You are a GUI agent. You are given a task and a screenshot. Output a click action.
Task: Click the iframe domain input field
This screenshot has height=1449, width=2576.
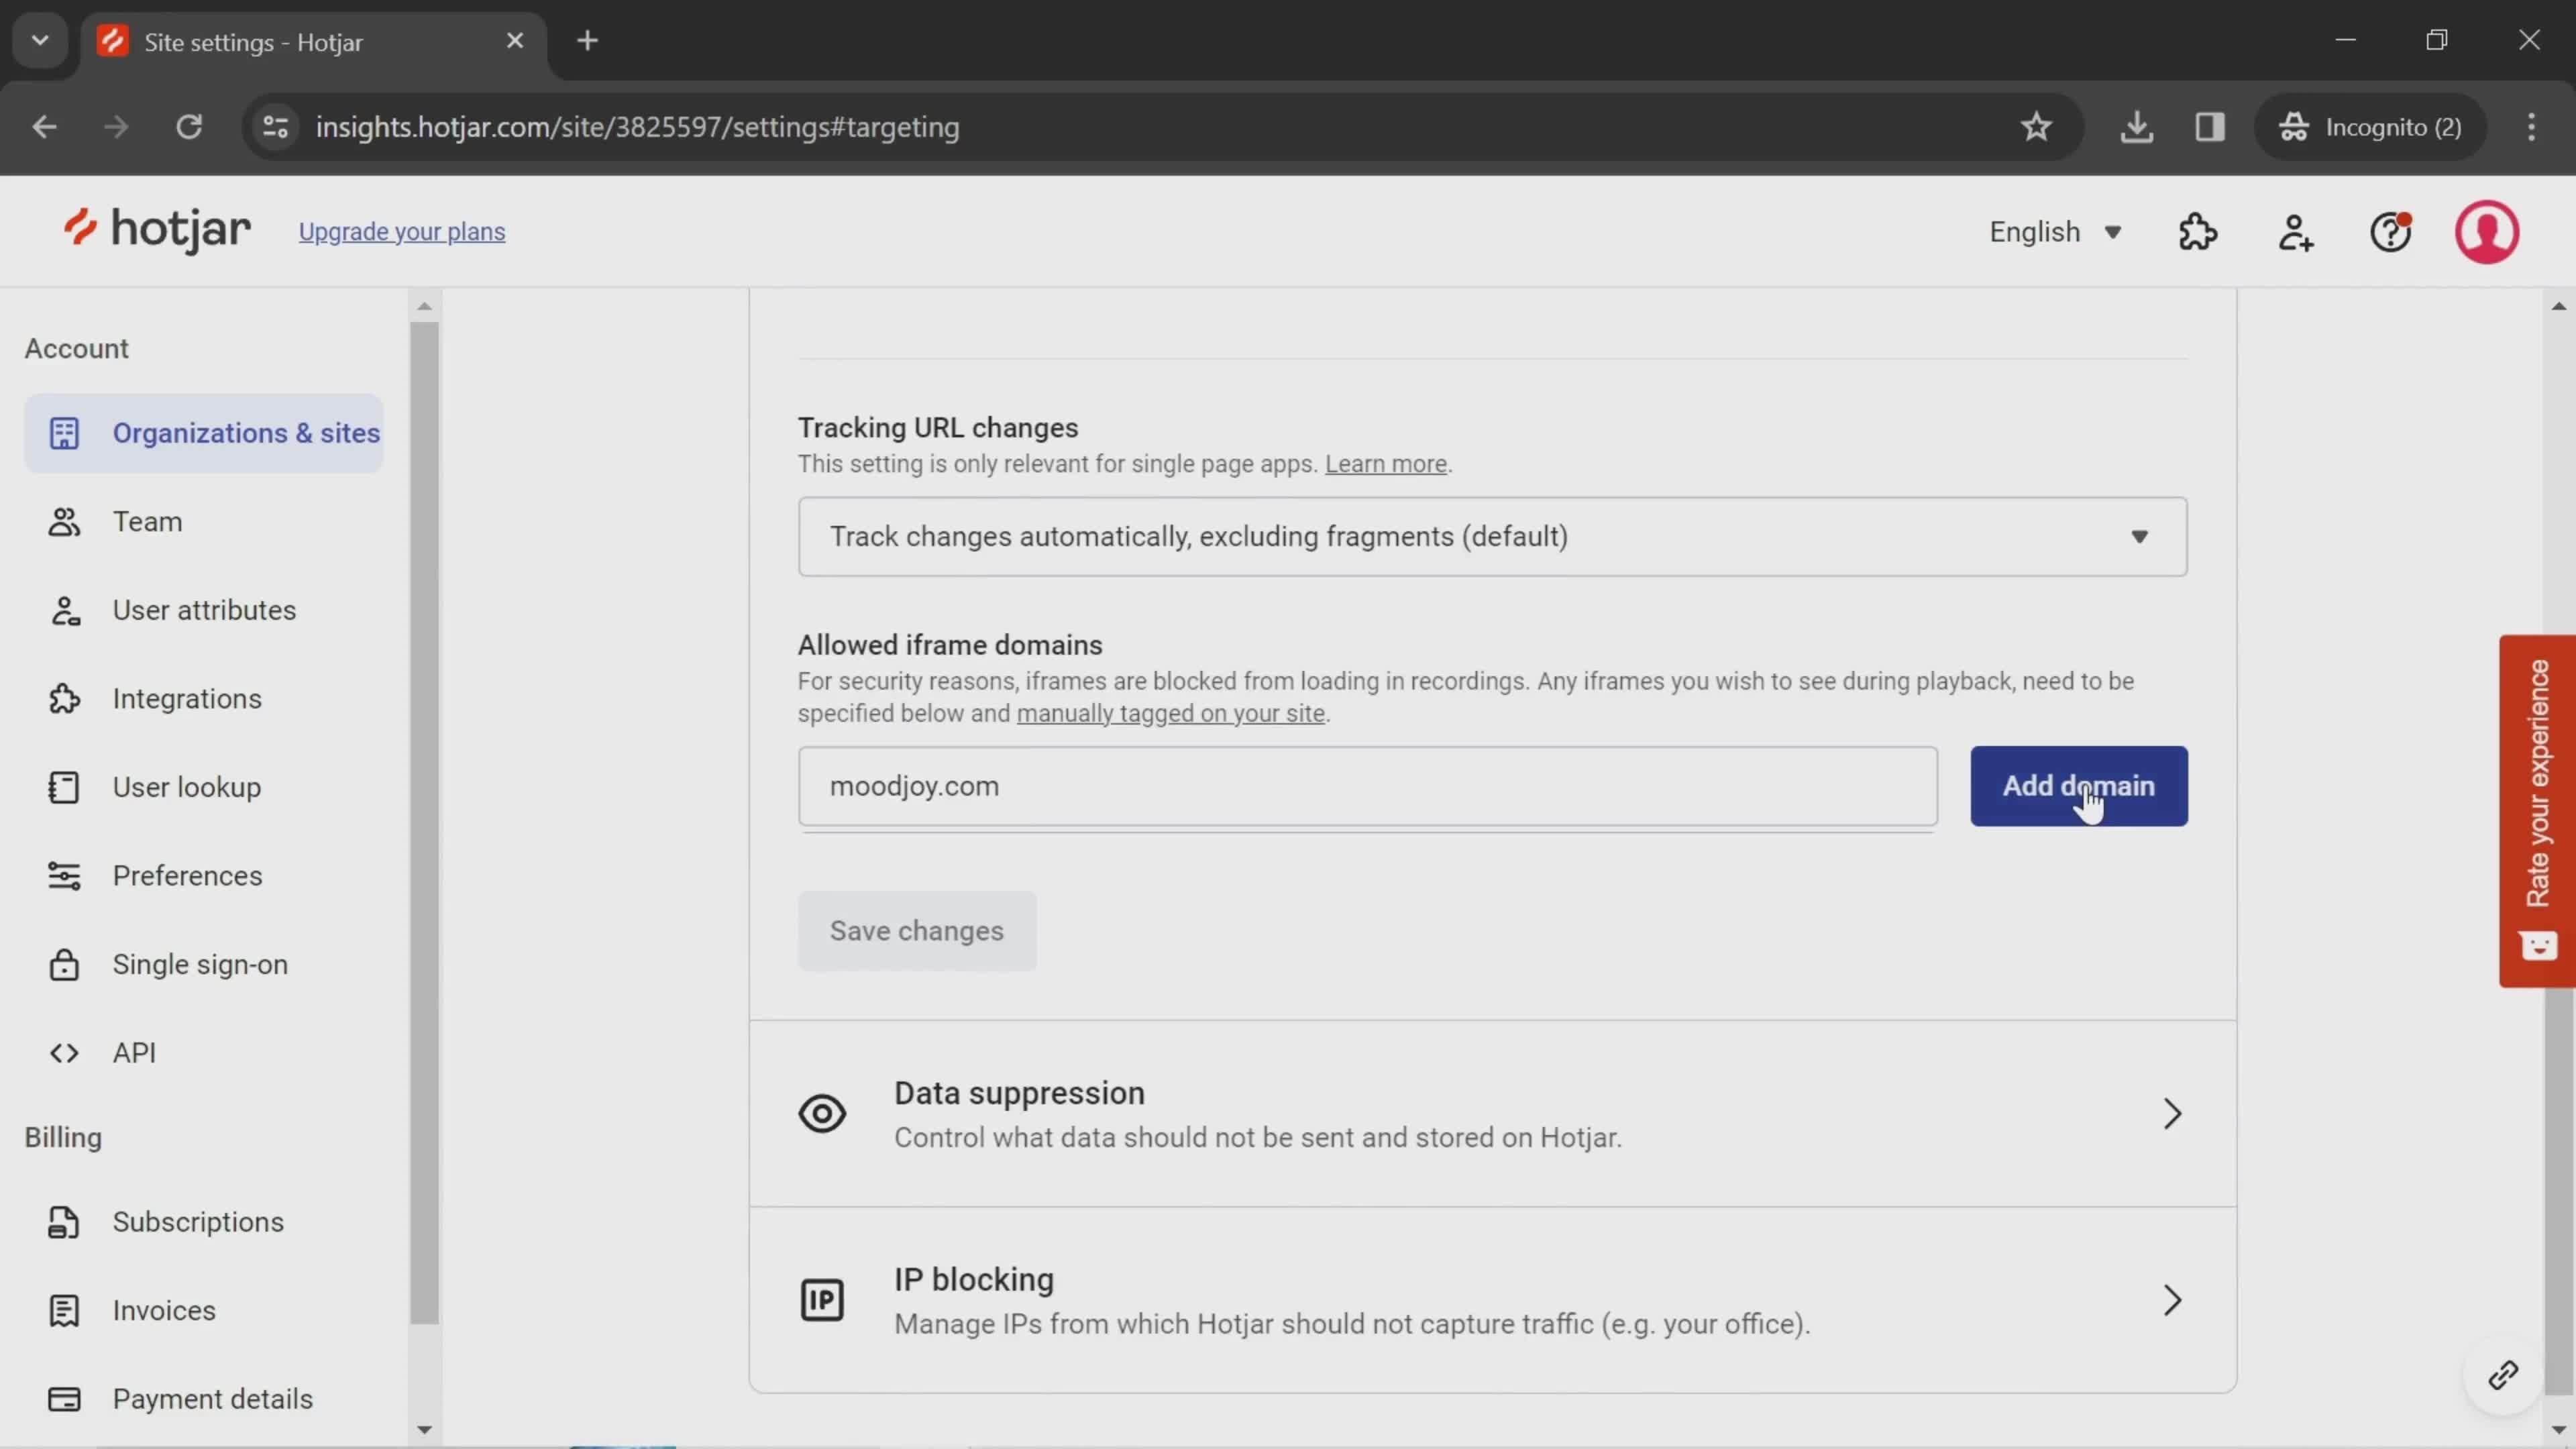coord(1368,786)
